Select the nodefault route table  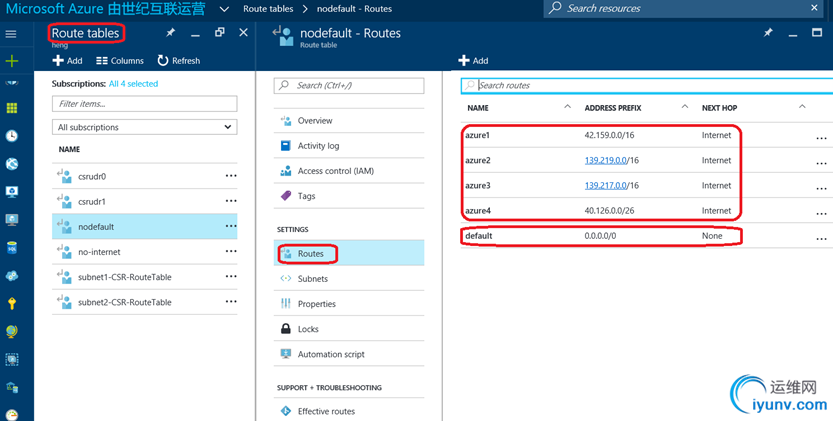pos(144,226)
